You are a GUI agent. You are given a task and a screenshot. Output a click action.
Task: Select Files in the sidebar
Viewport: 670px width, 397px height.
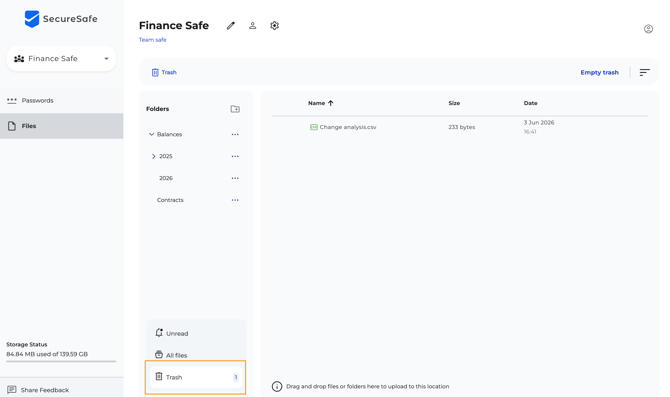click(x=62, y=126)
